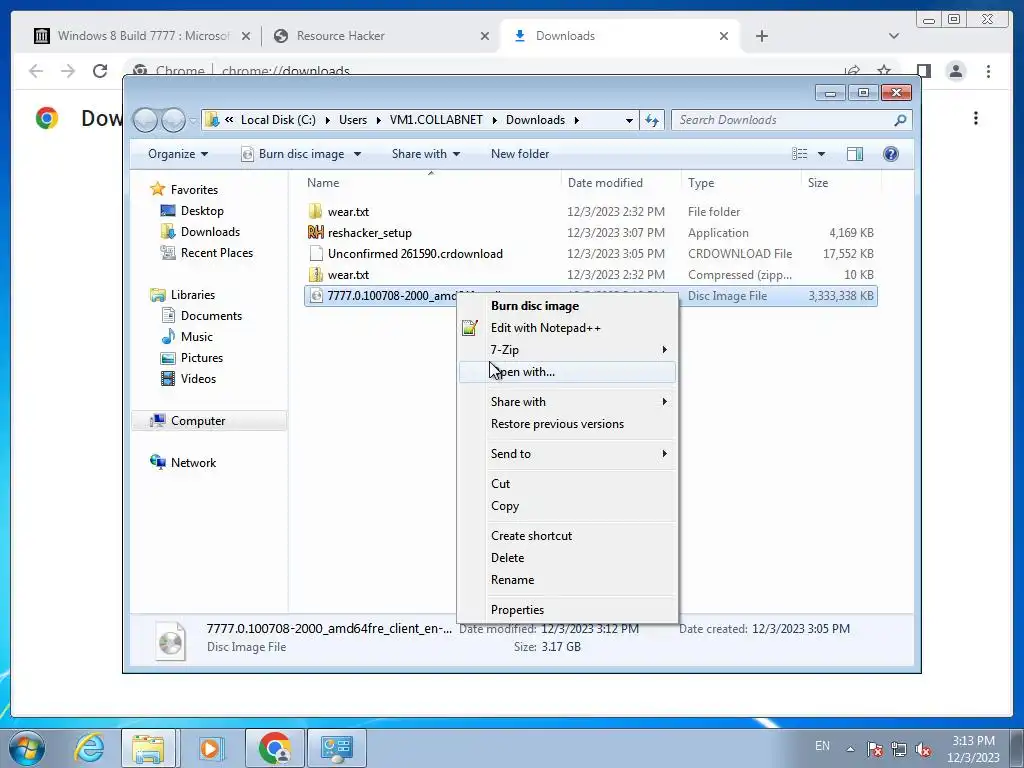Image resolution: width=1024 pixels, height=768 pixels.
Task: Switch to Windows 8 Build 7777 tab
Action: click(x=142, y=36)
